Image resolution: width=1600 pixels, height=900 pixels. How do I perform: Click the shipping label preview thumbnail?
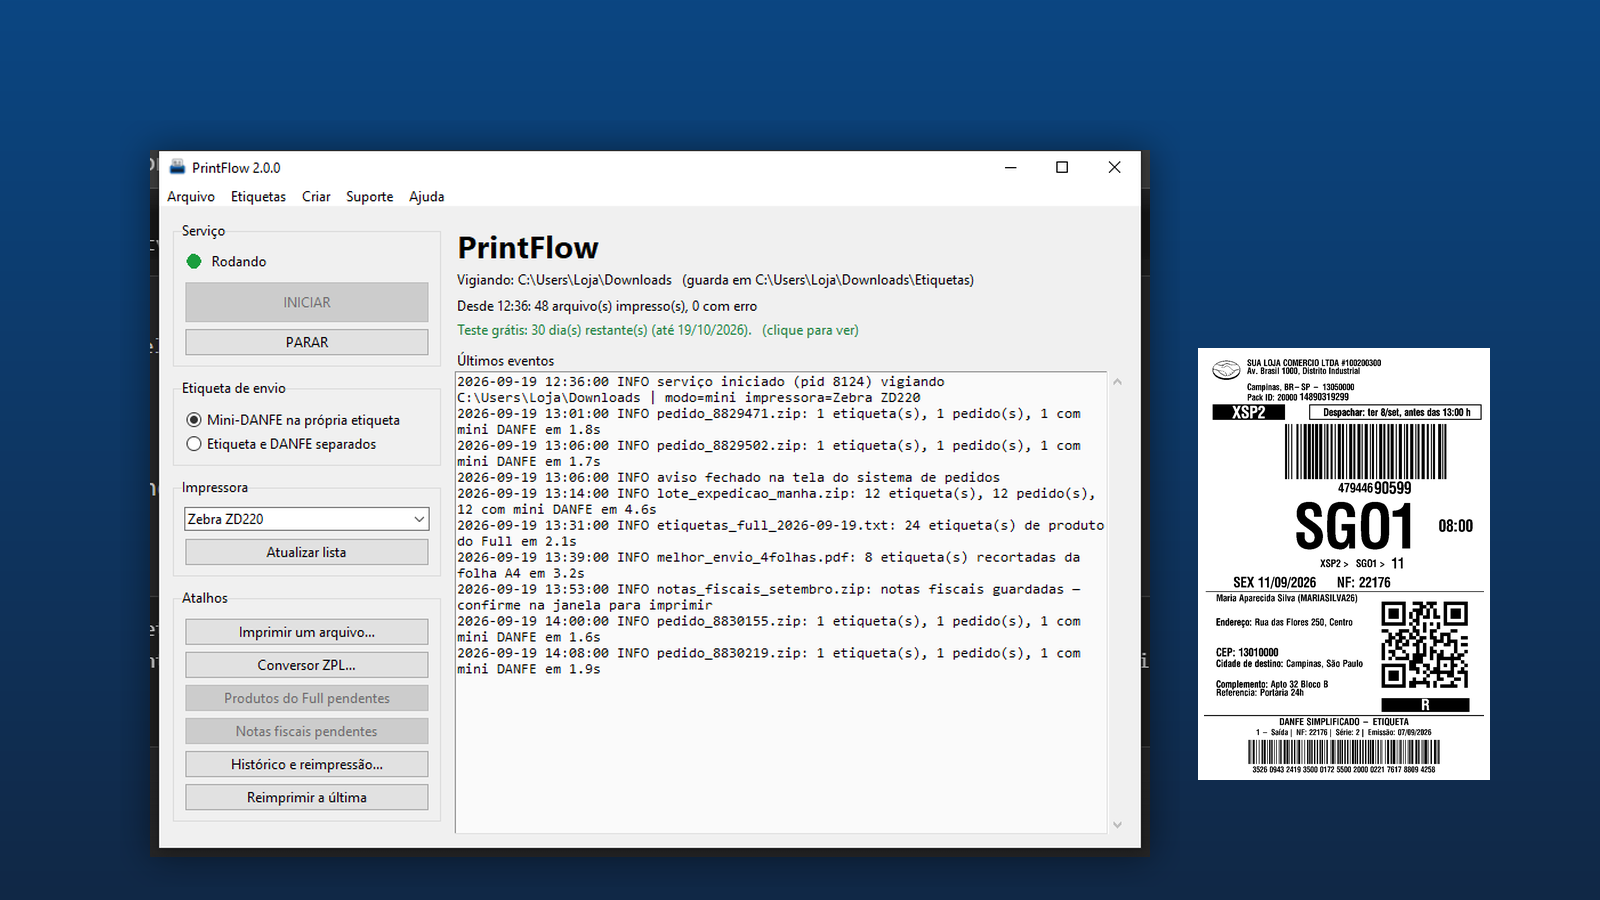[1344, 564]
